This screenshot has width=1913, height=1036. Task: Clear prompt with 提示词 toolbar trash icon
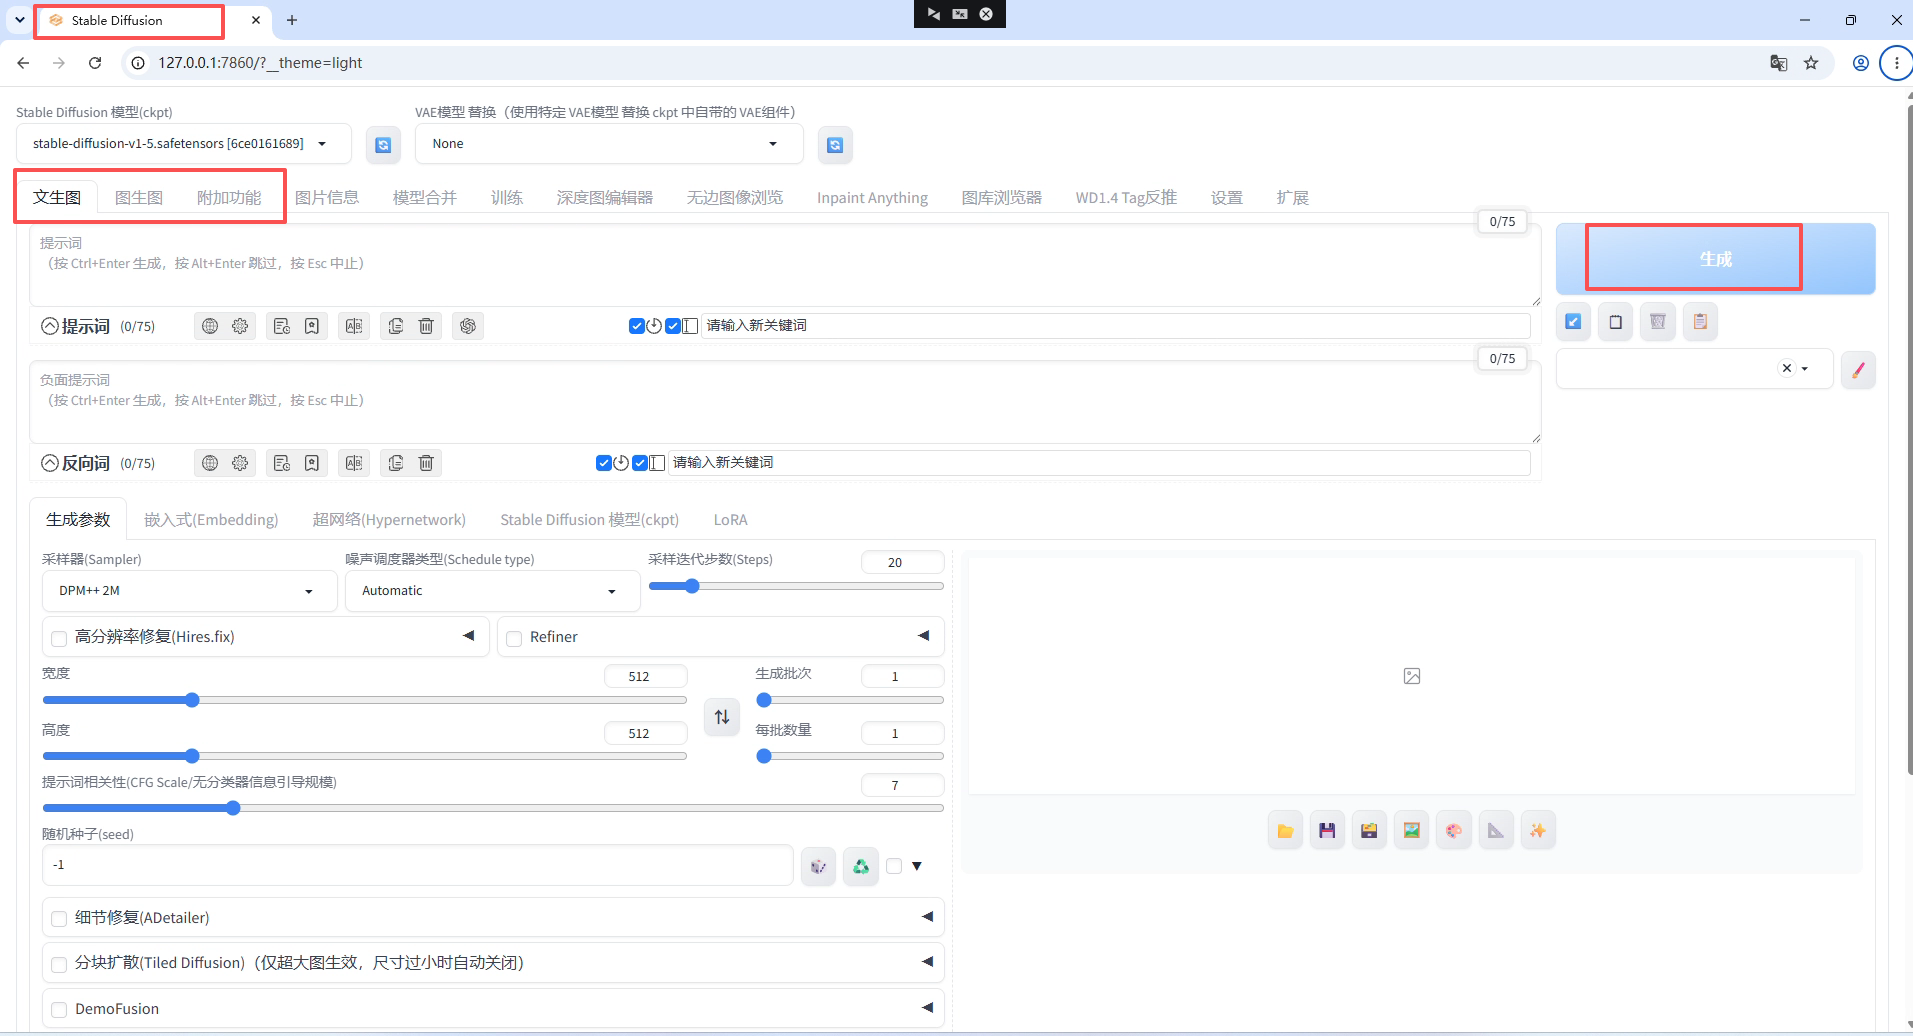pyautogui.click(x=426, y=326)
